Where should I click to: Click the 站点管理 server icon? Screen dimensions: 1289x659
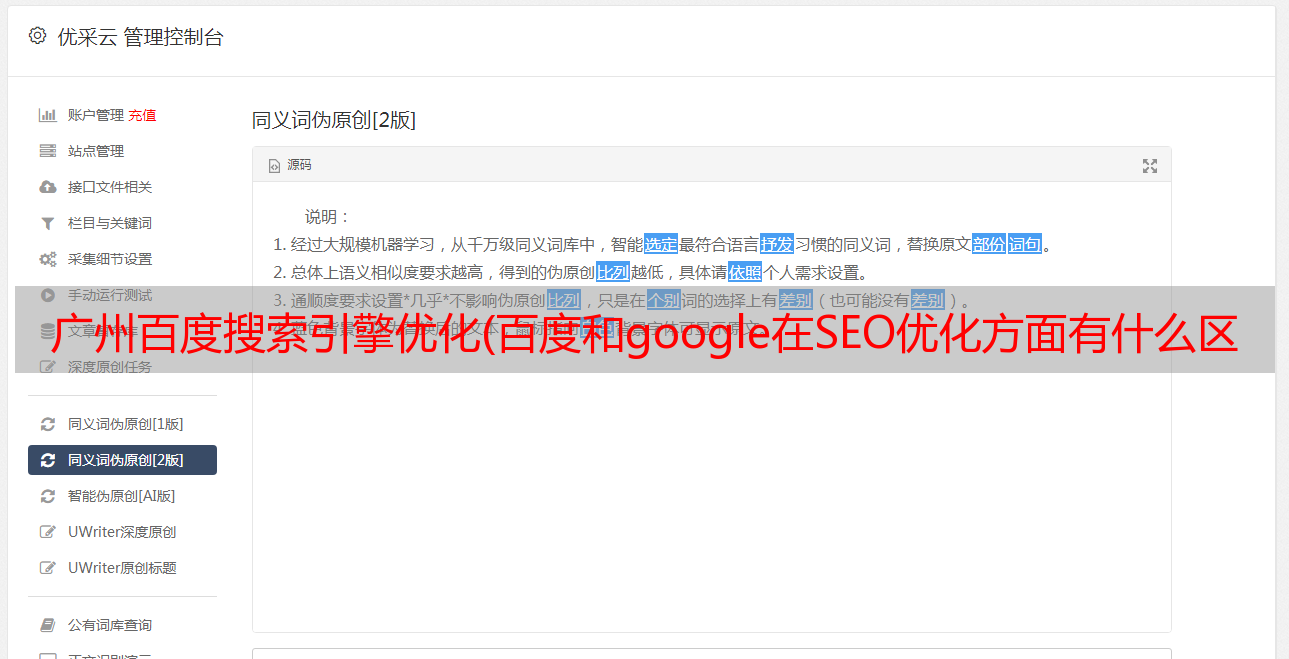pyautogui.click(x=47, y=151)
